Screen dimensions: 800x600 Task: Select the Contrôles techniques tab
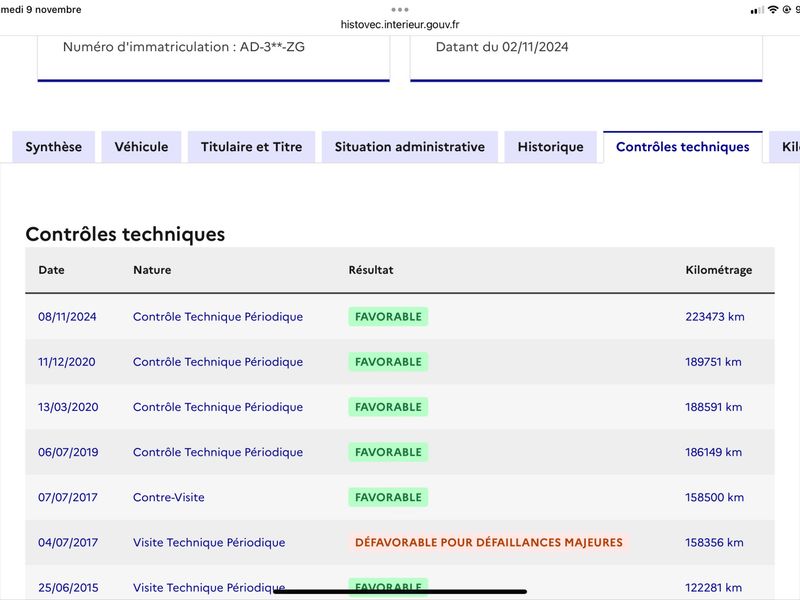coord(683,147)
